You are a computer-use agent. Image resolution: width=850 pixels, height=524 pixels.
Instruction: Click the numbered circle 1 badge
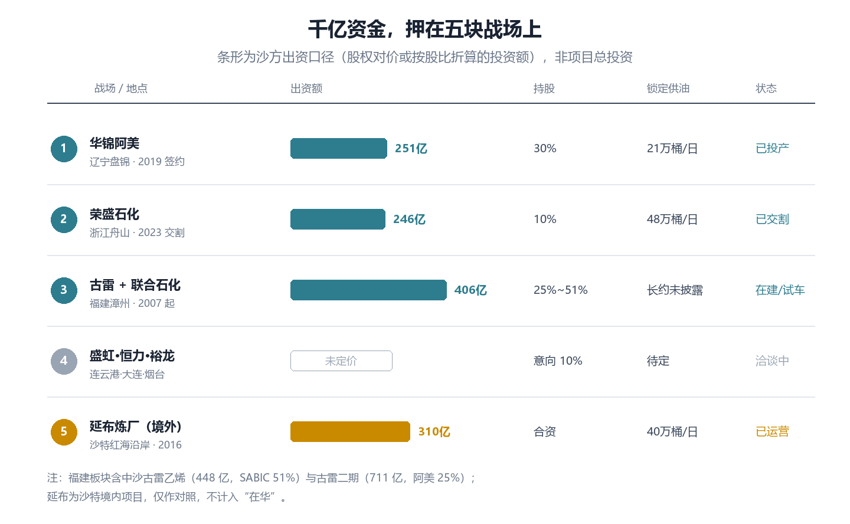pos(64,149)
